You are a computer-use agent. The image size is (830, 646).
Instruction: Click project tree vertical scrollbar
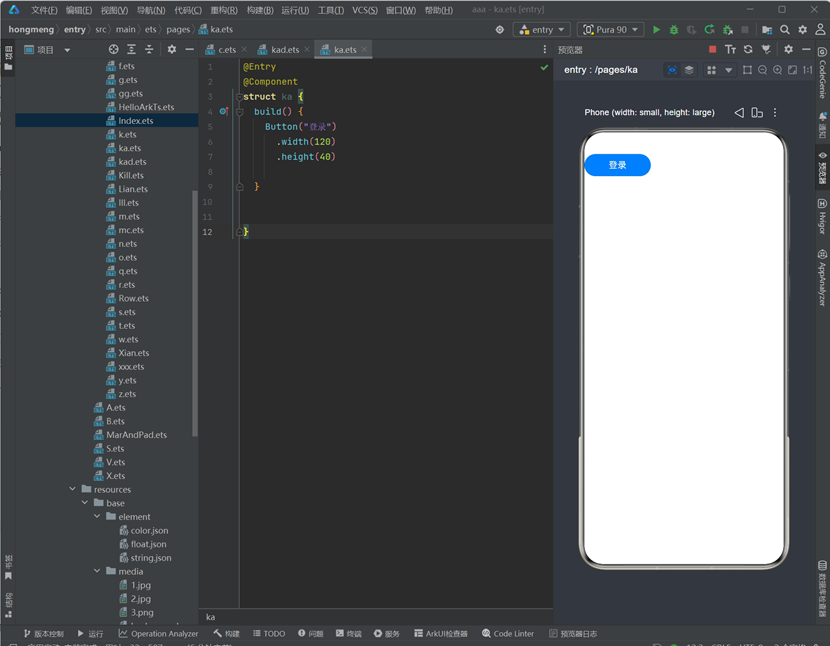195,312
